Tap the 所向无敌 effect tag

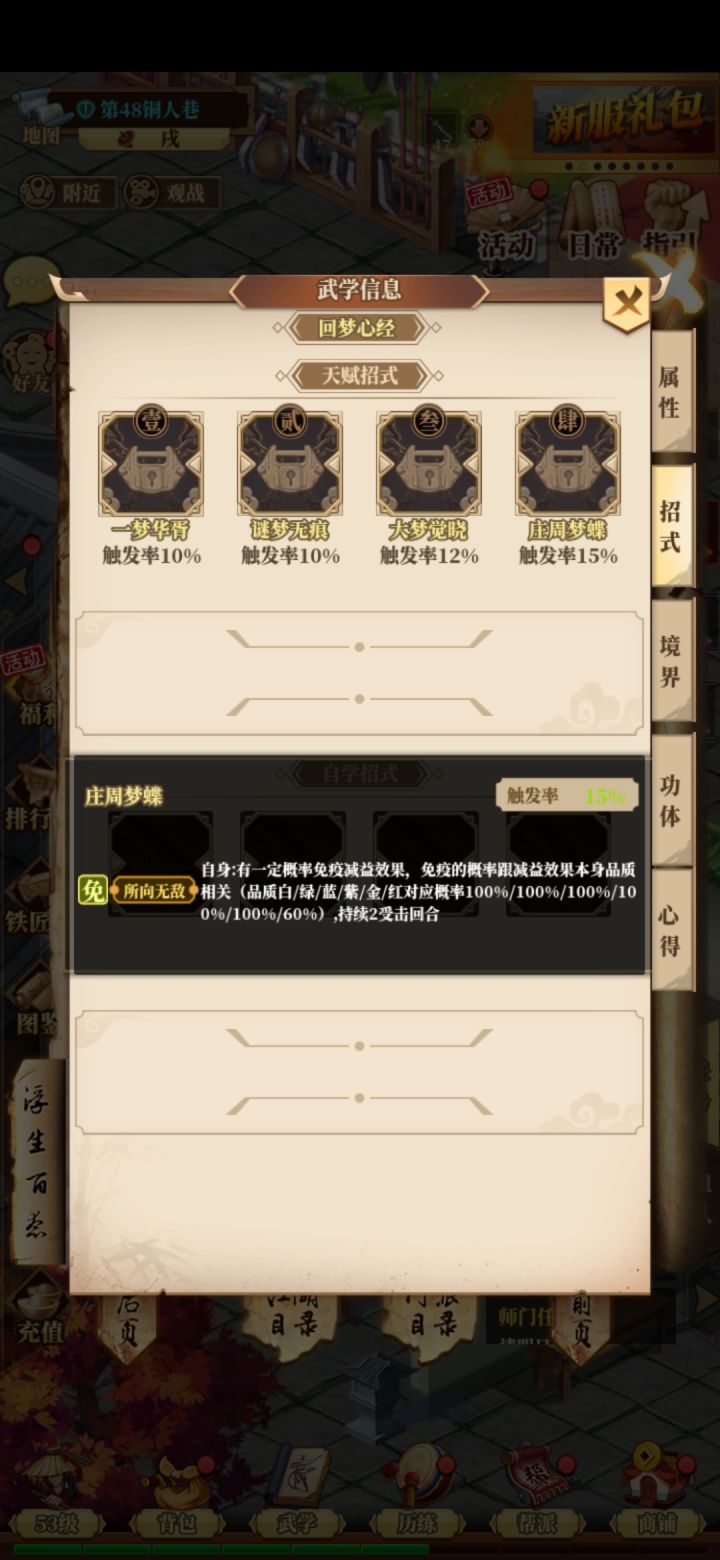click(x=153, y=890)
